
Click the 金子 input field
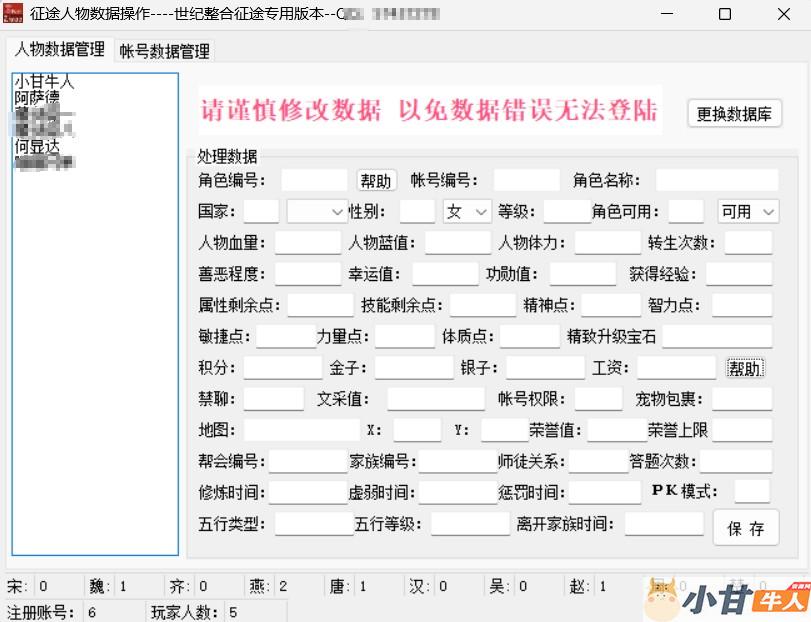(x=414, y=368)
